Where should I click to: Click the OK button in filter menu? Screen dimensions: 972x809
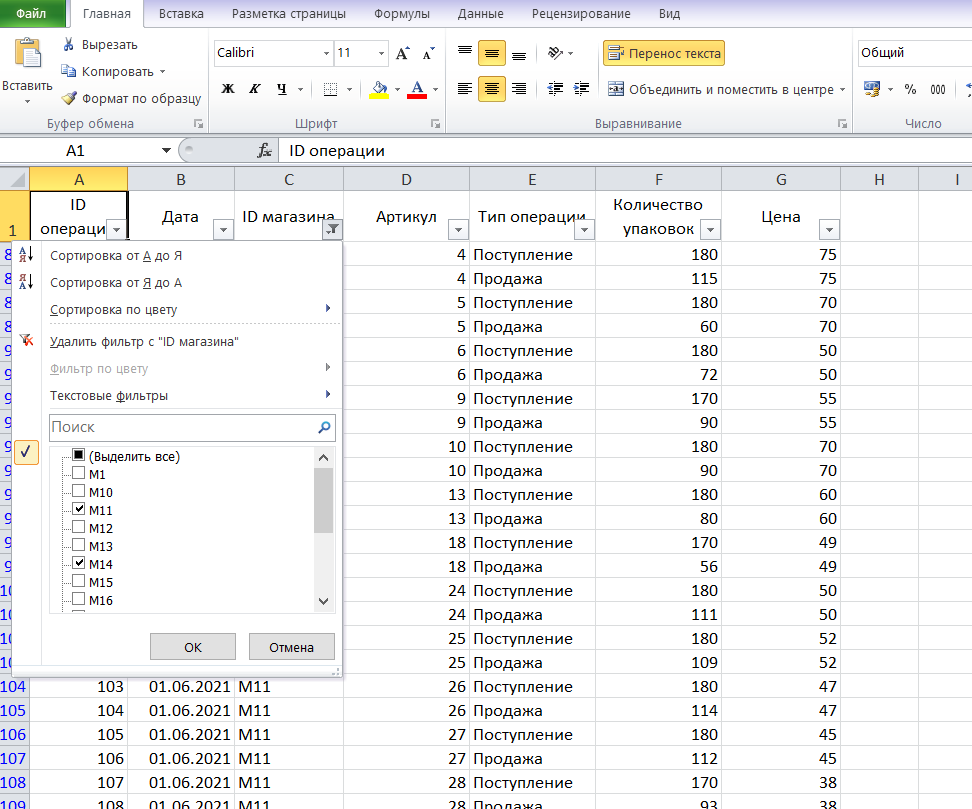pos(193,647)
